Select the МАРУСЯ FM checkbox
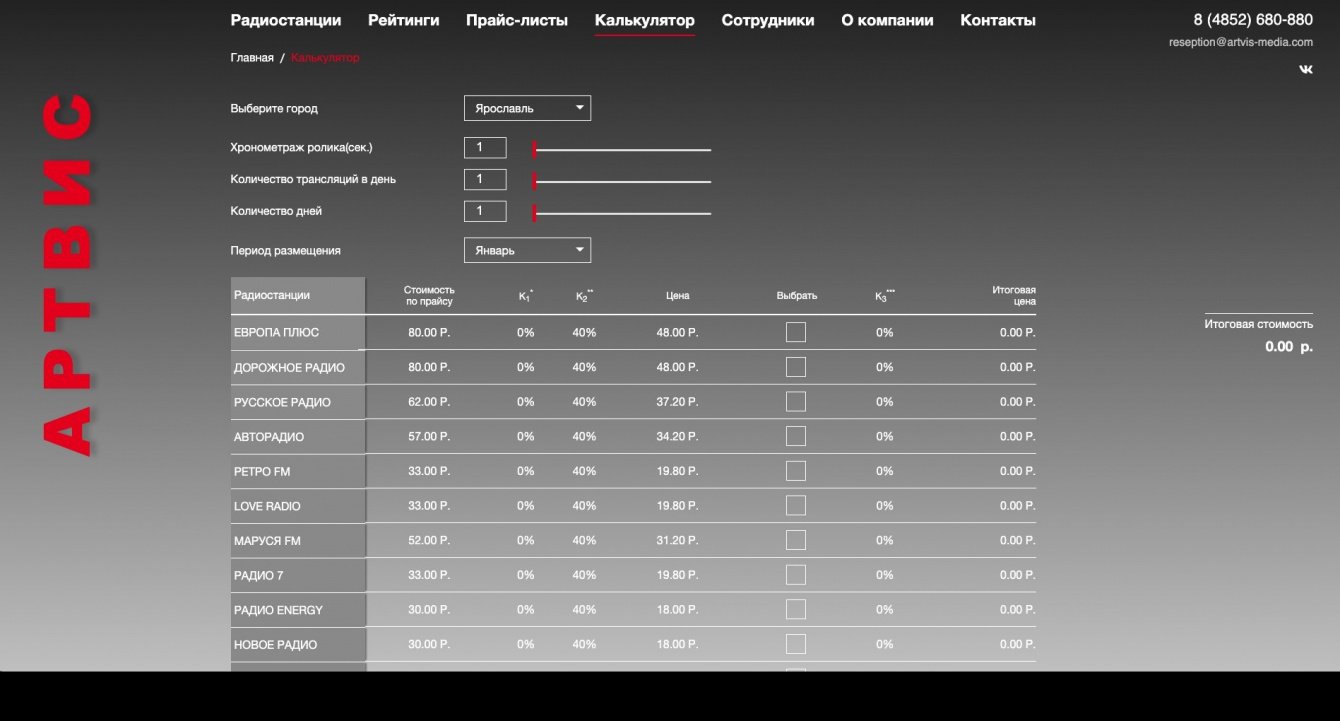1340x721 pixels. pyautogui.click(x=796, y=540)
